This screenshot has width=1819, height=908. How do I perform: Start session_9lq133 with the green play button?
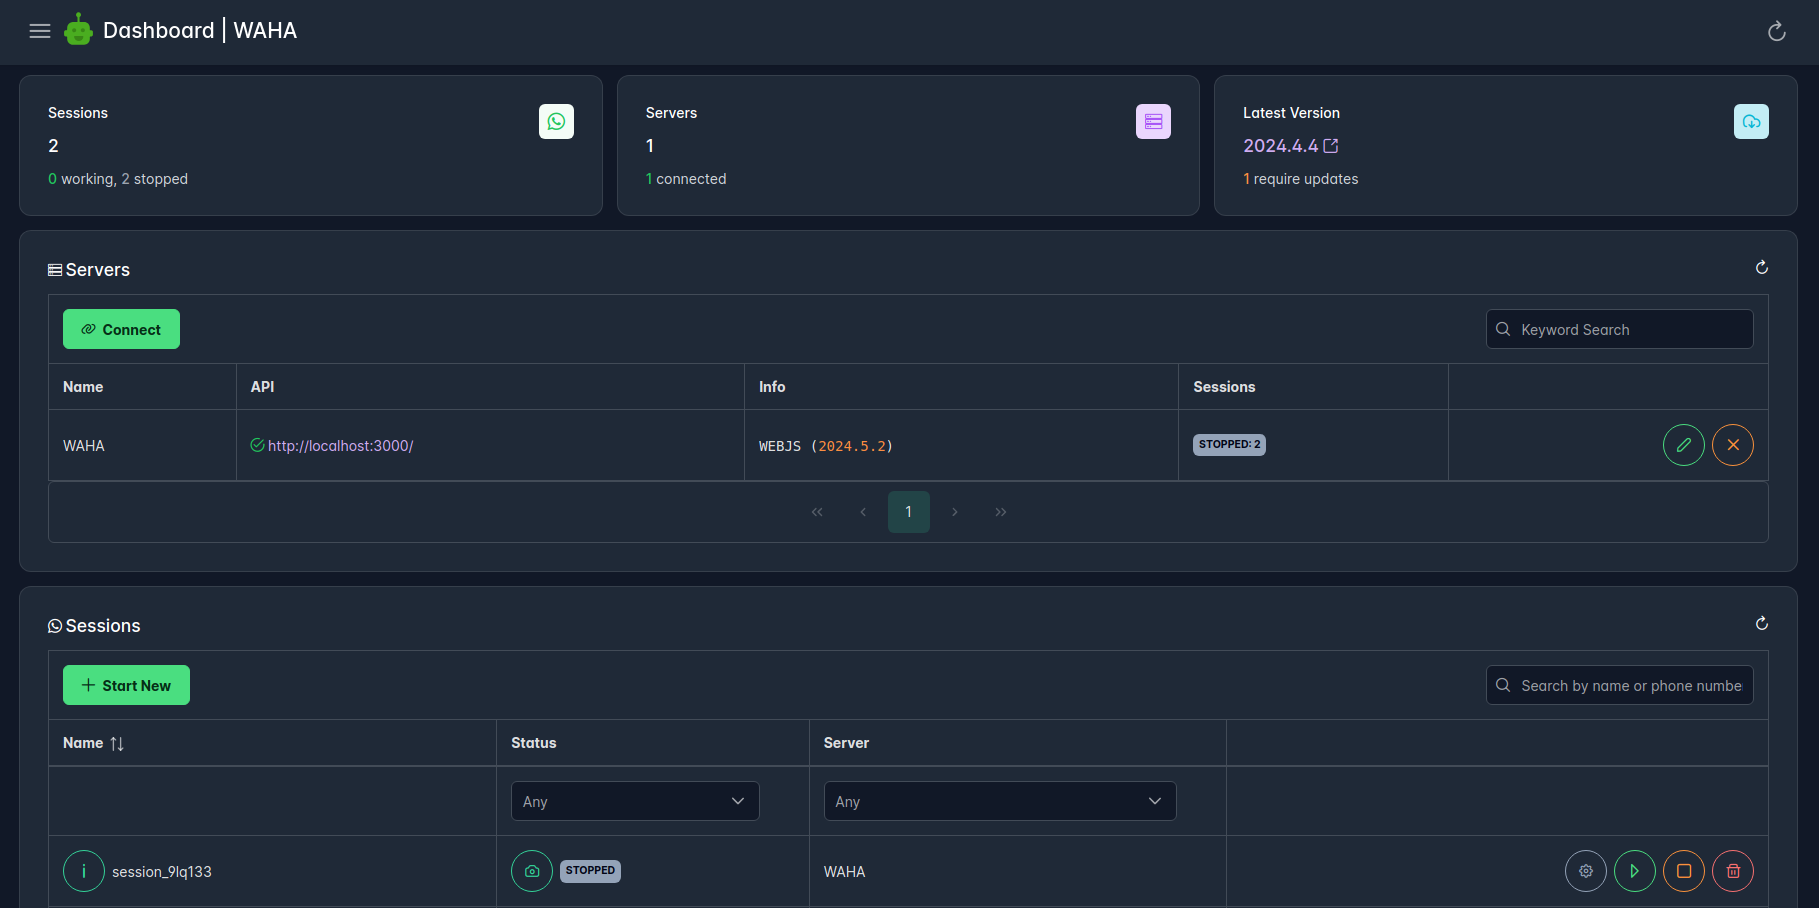(1635, 871)
